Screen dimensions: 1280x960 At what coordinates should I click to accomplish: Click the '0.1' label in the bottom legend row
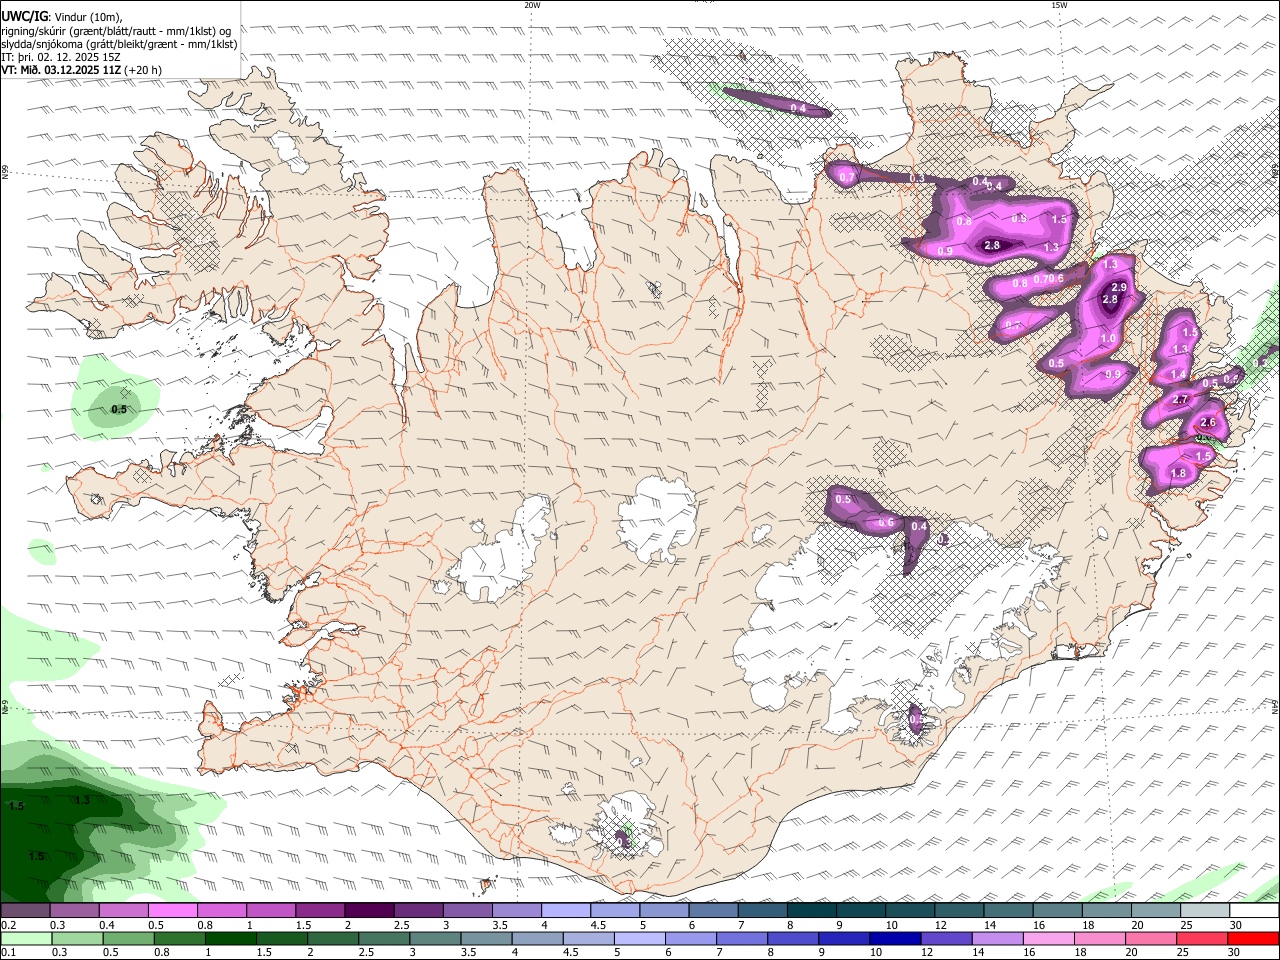click(x=8, y=953)
